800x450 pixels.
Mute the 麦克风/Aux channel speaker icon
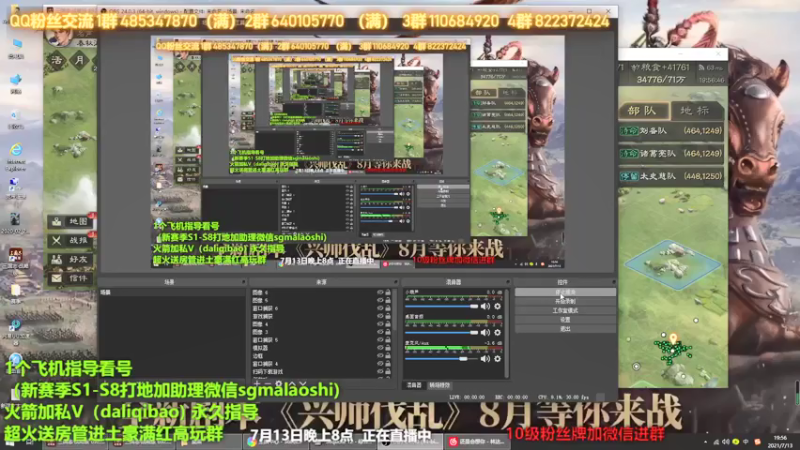(485, 359)
